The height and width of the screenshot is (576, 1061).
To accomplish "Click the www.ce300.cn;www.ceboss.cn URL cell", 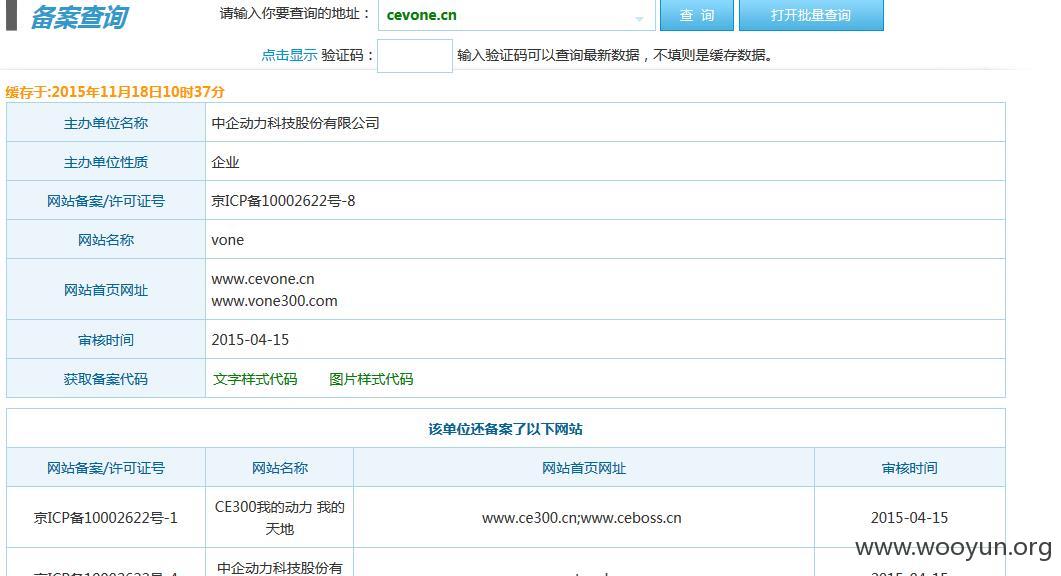I will (x=582, y=518).
